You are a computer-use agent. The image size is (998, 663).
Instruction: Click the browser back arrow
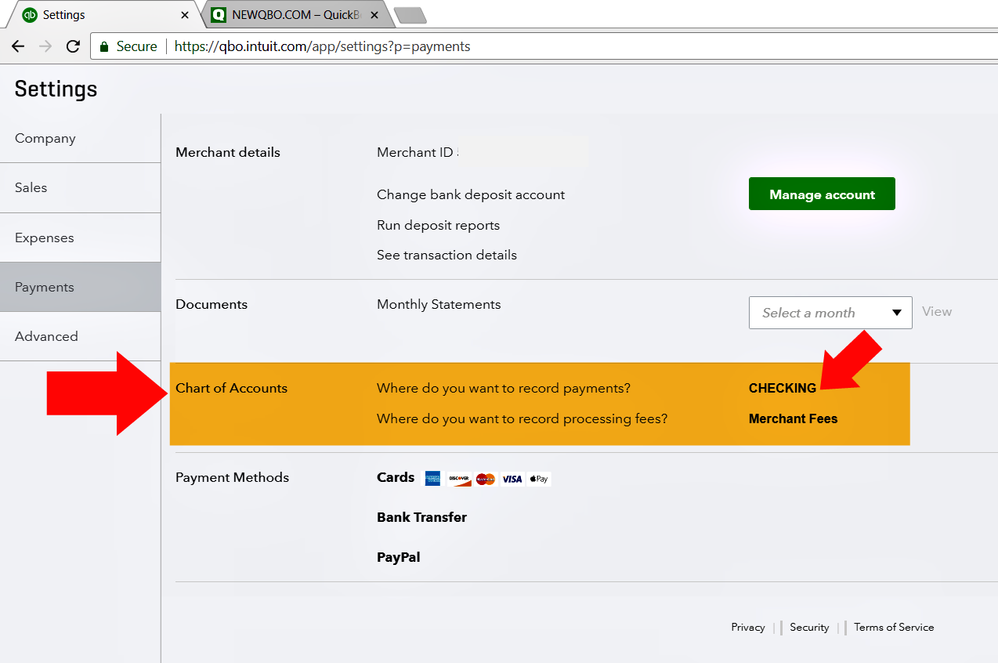click(17, 46)
